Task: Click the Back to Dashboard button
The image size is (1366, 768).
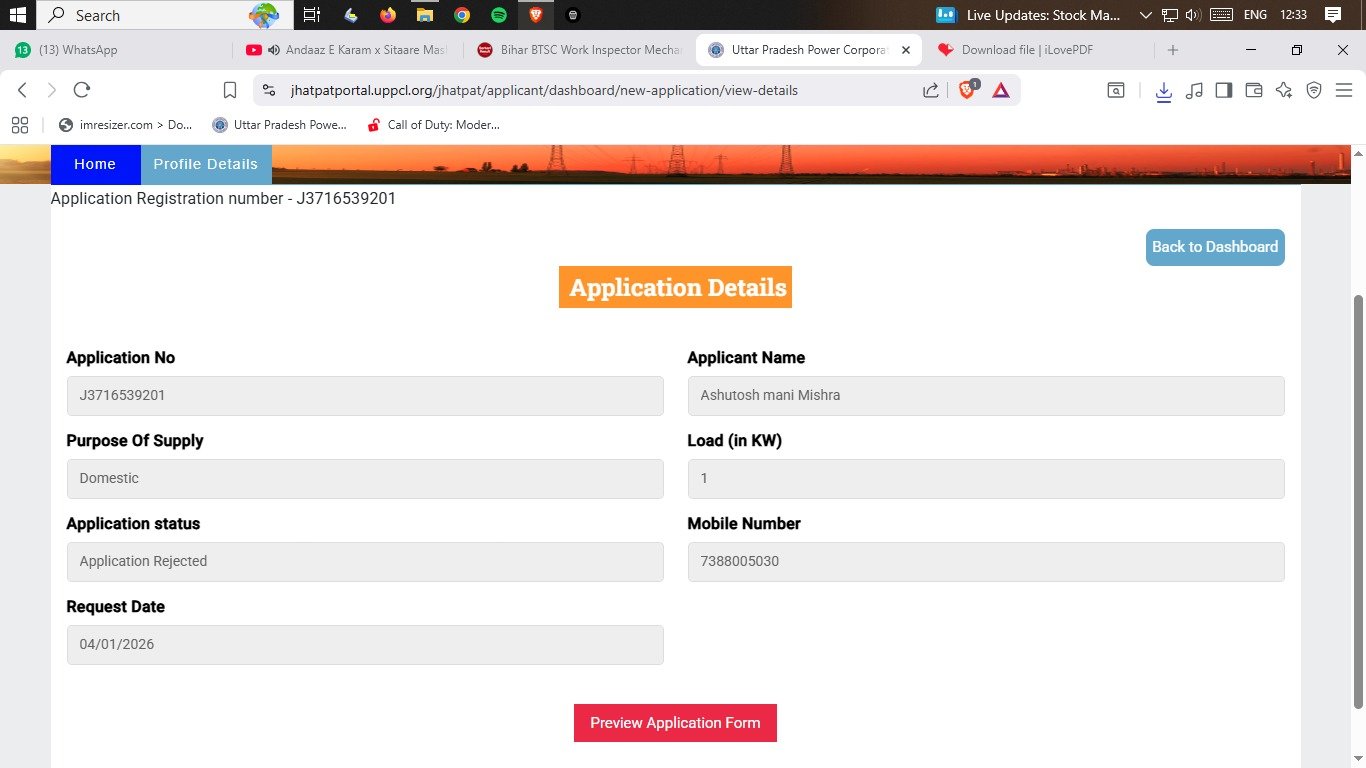Action: tap(1214, 247)
